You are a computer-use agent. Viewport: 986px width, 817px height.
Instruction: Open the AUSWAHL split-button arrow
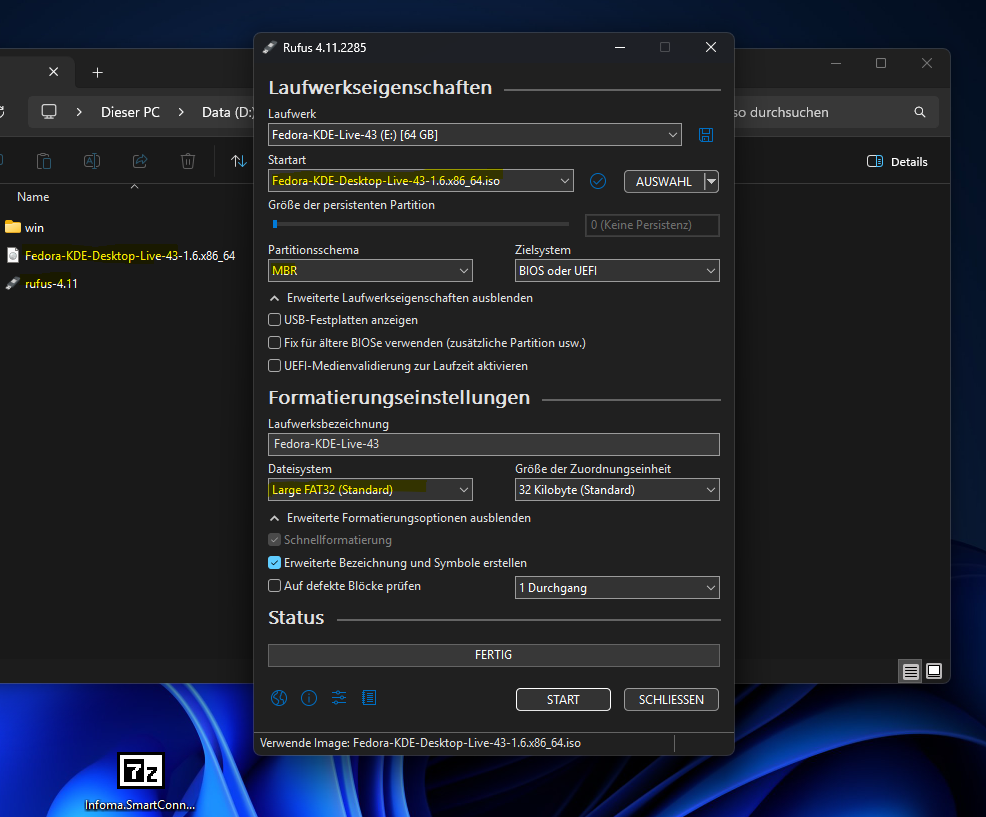711,182
